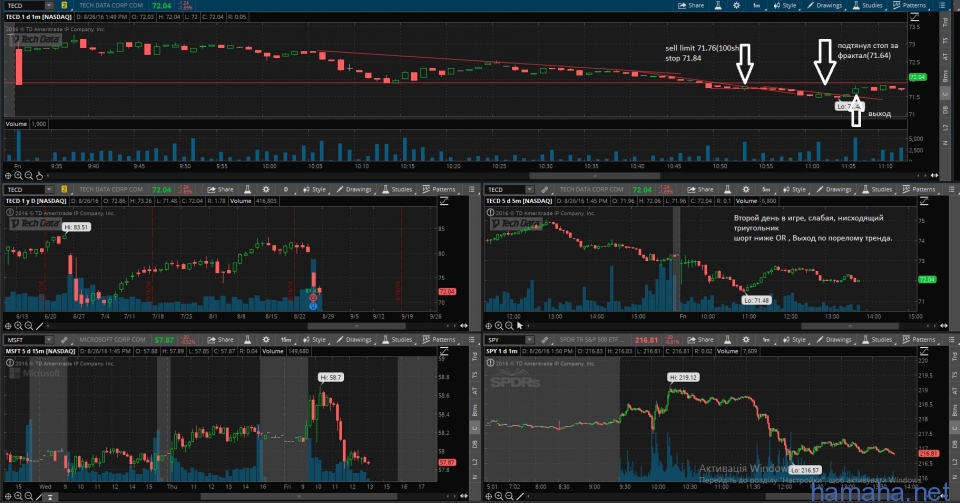The image size is (960, 503).
Task: Open list menu icon on top TECD 1m chart
Action: click(942, 6)
